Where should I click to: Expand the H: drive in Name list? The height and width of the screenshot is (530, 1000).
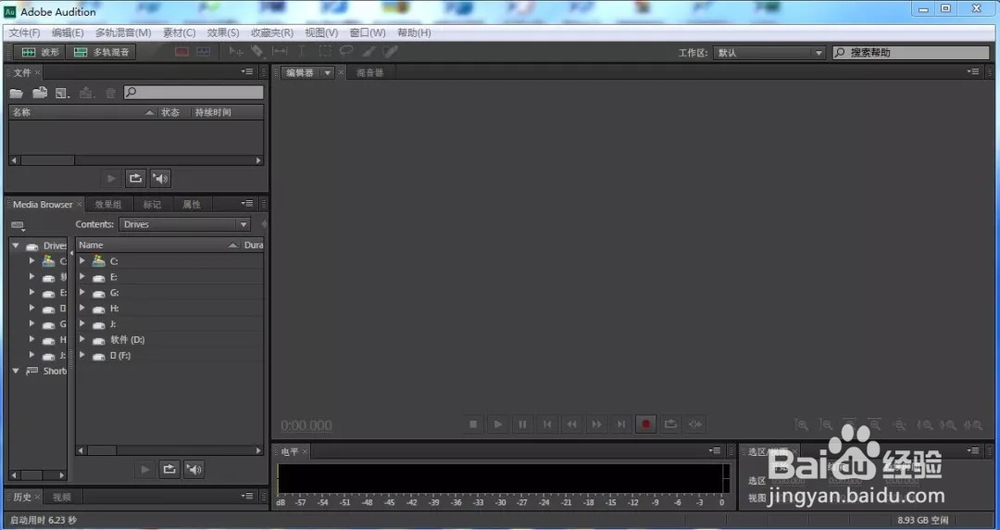[x=82, y=308]
